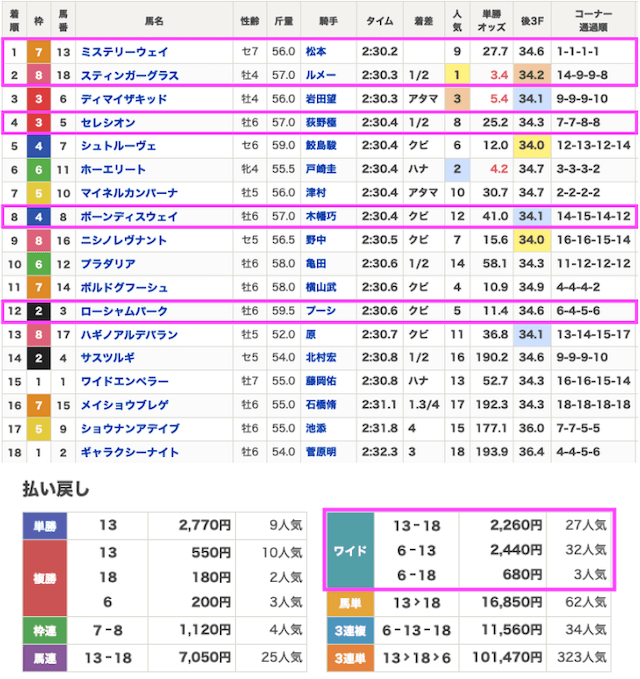640x679 pixels.
Task: Click the 7,050円 quinella payout
Action: coord(204,658)
